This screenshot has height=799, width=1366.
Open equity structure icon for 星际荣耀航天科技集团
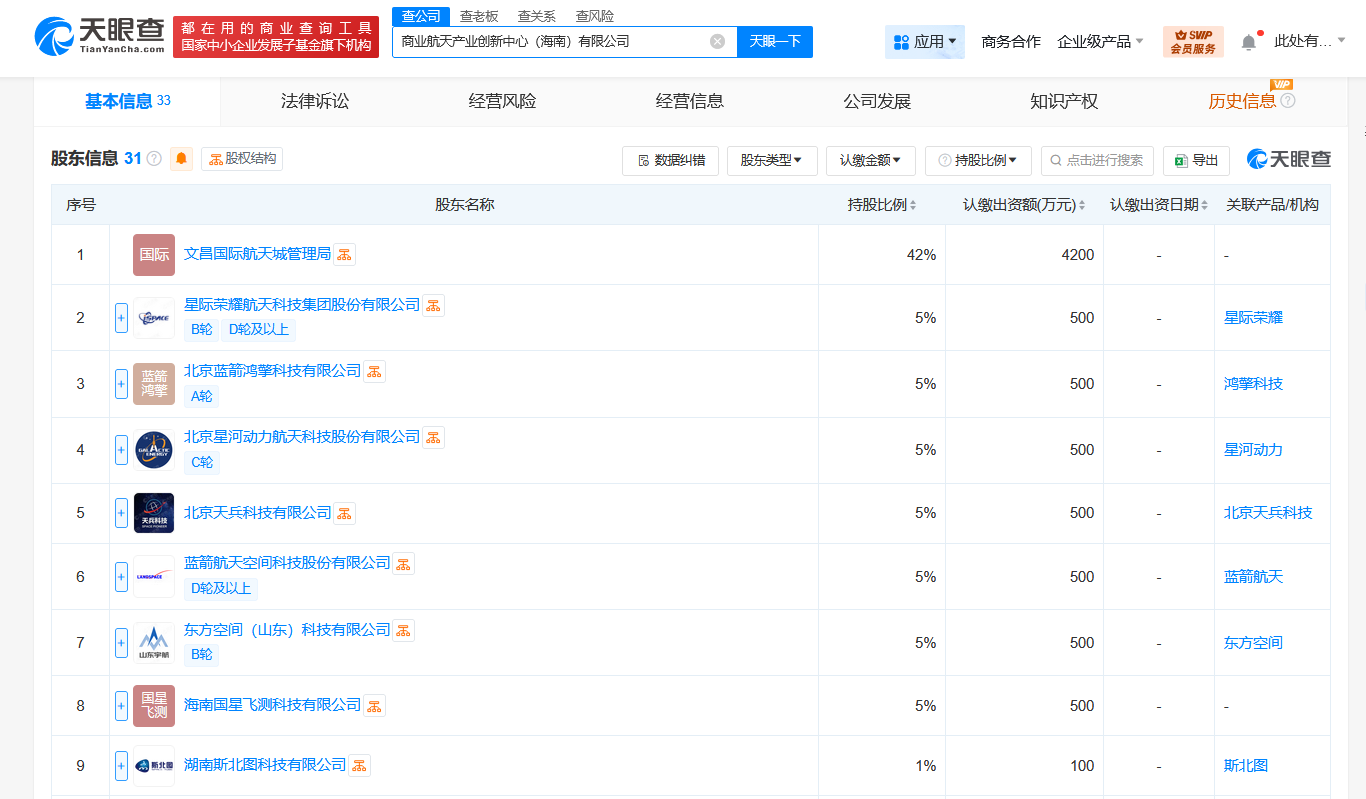433,306
